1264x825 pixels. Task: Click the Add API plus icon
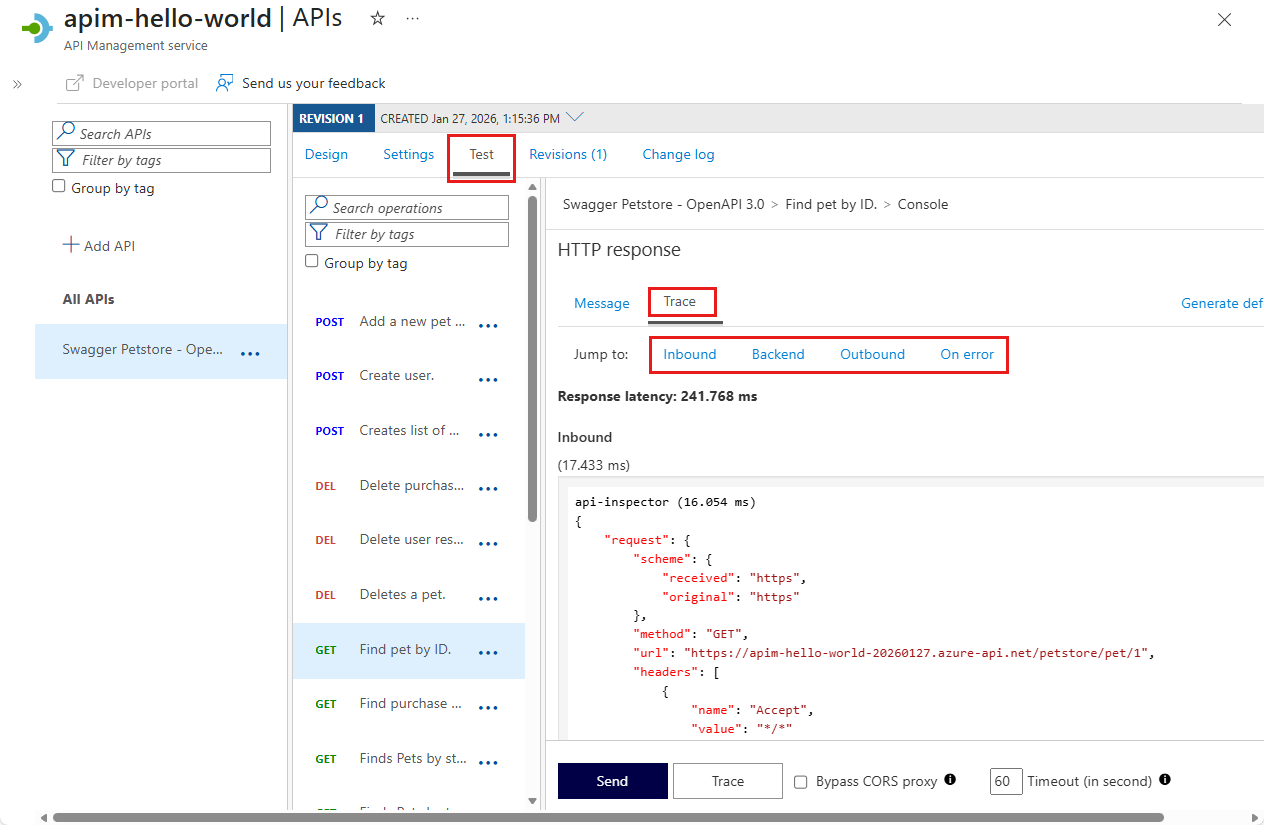tap(71, 245)
